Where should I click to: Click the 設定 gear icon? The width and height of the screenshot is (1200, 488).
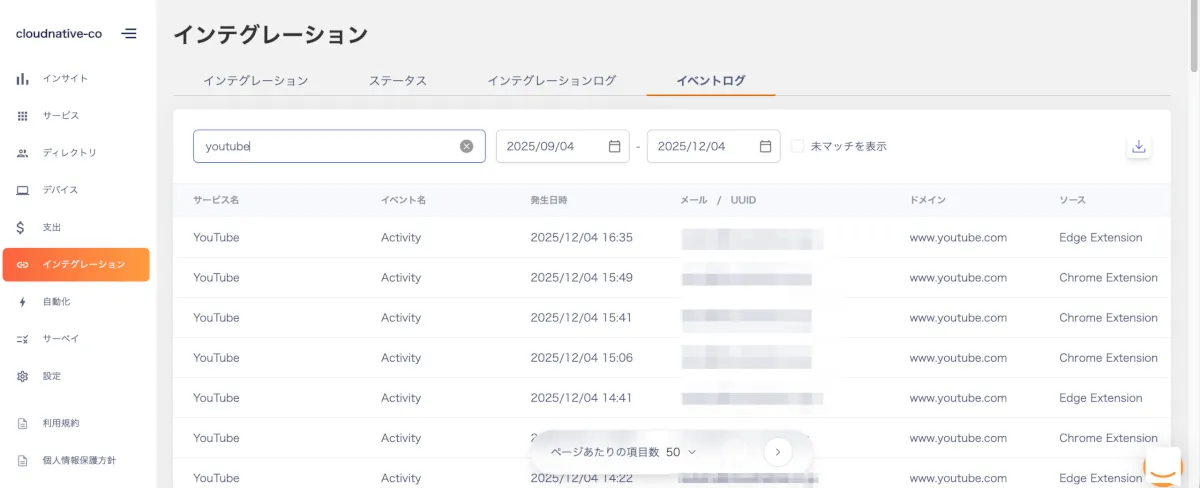[22, 376]
